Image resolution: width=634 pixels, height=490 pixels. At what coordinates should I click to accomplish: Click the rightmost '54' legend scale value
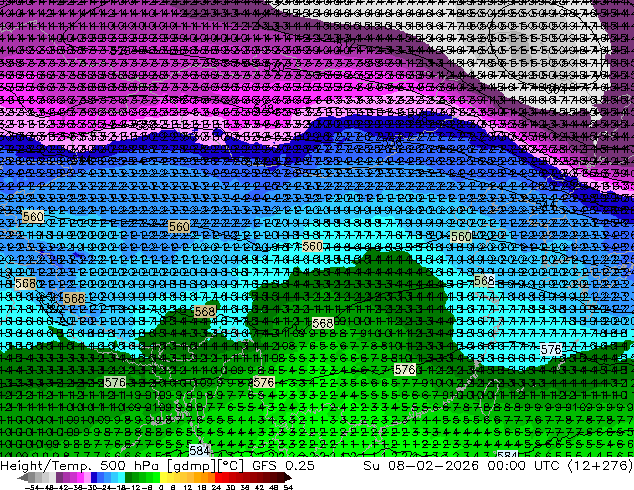pos(288,487)
